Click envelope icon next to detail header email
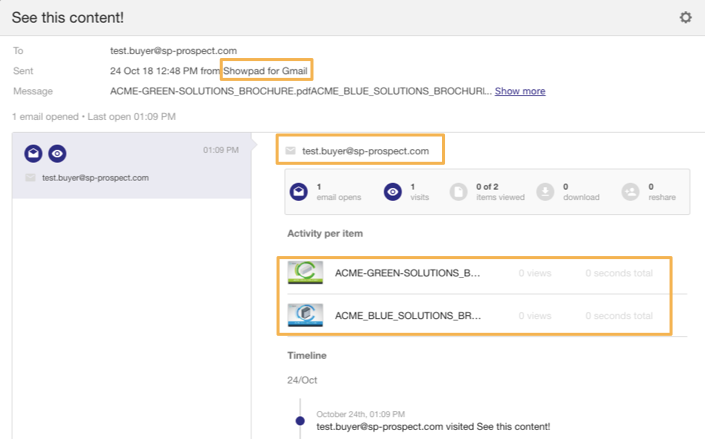This screenshot has width=705, height=439. [290, 151]
